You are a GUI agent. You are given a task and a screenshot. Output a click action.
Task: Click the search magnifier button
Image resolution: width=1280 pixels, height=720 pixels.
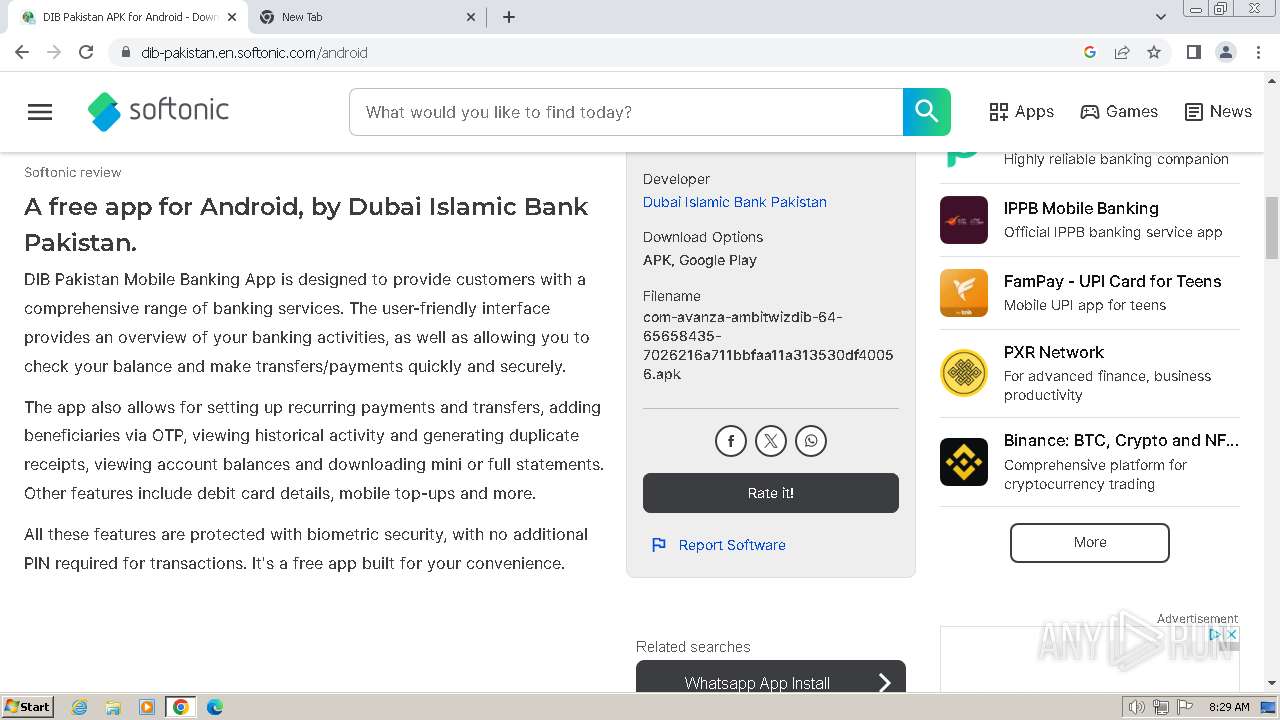(926, 112)
